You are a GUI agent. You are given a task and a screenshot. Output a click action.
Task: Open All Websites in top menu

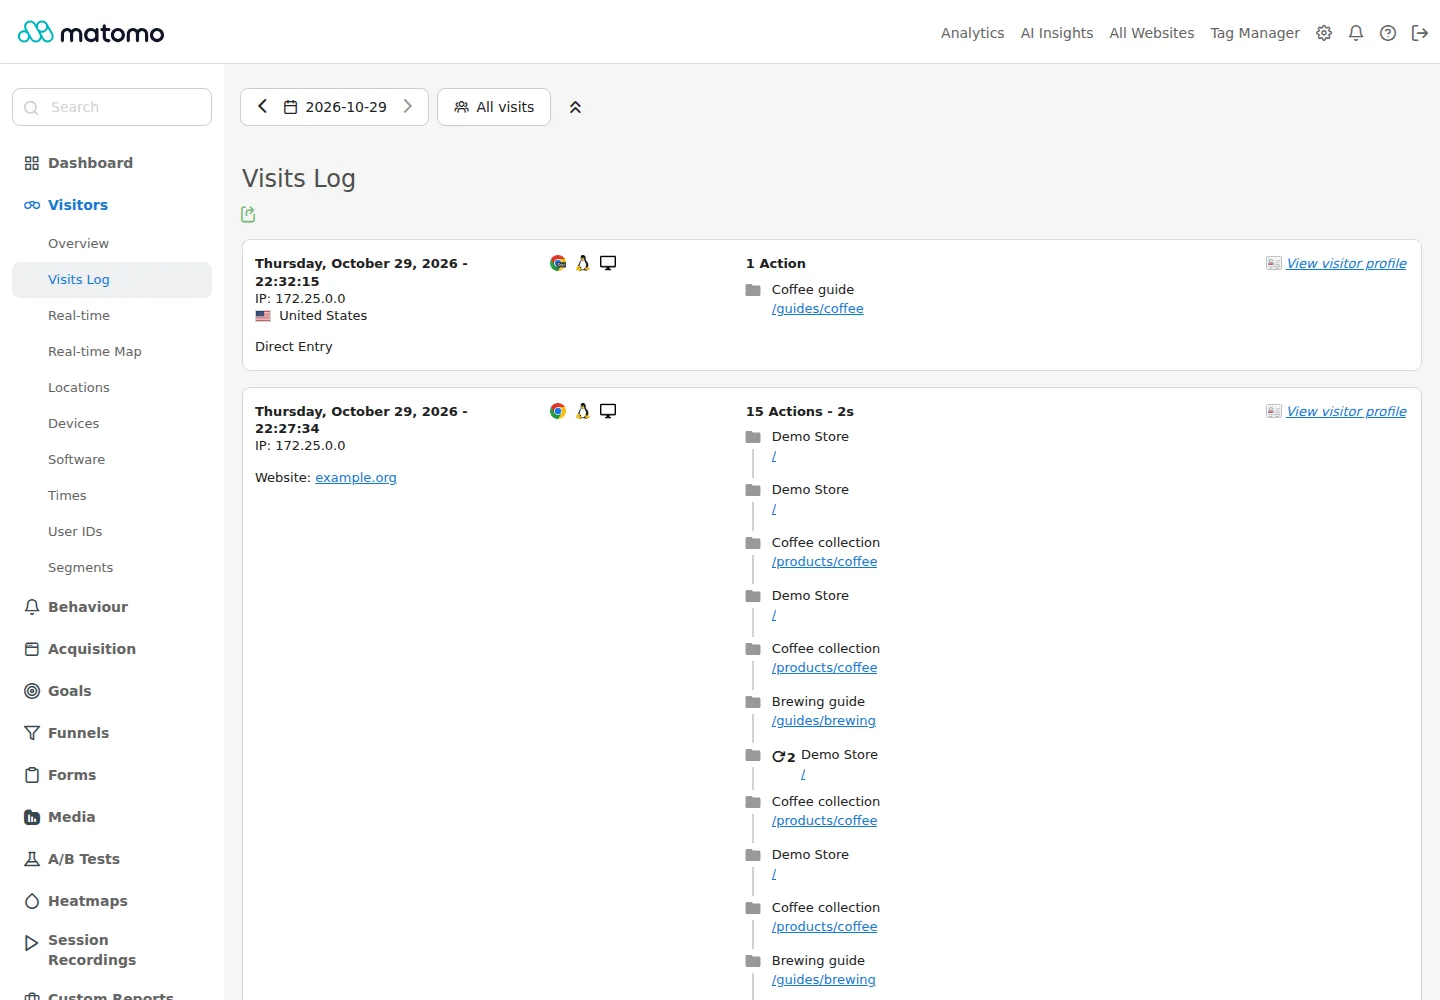click(x=1152, y=33)
